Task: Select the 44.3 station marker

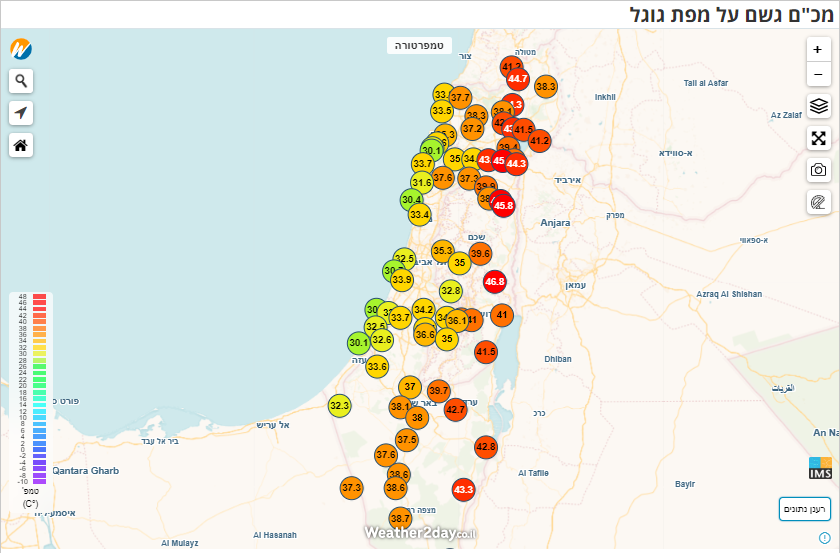Action: click(x=516, y=163)
